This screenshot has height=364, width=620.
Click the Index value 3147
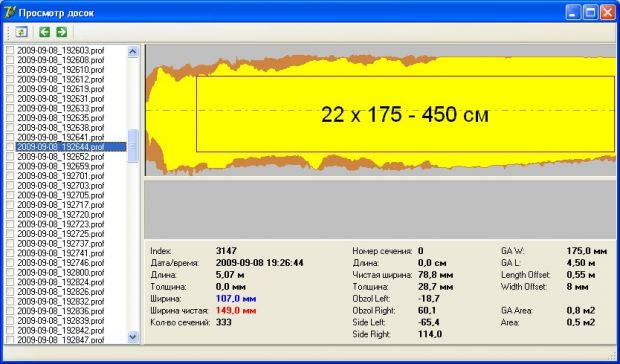226,251
